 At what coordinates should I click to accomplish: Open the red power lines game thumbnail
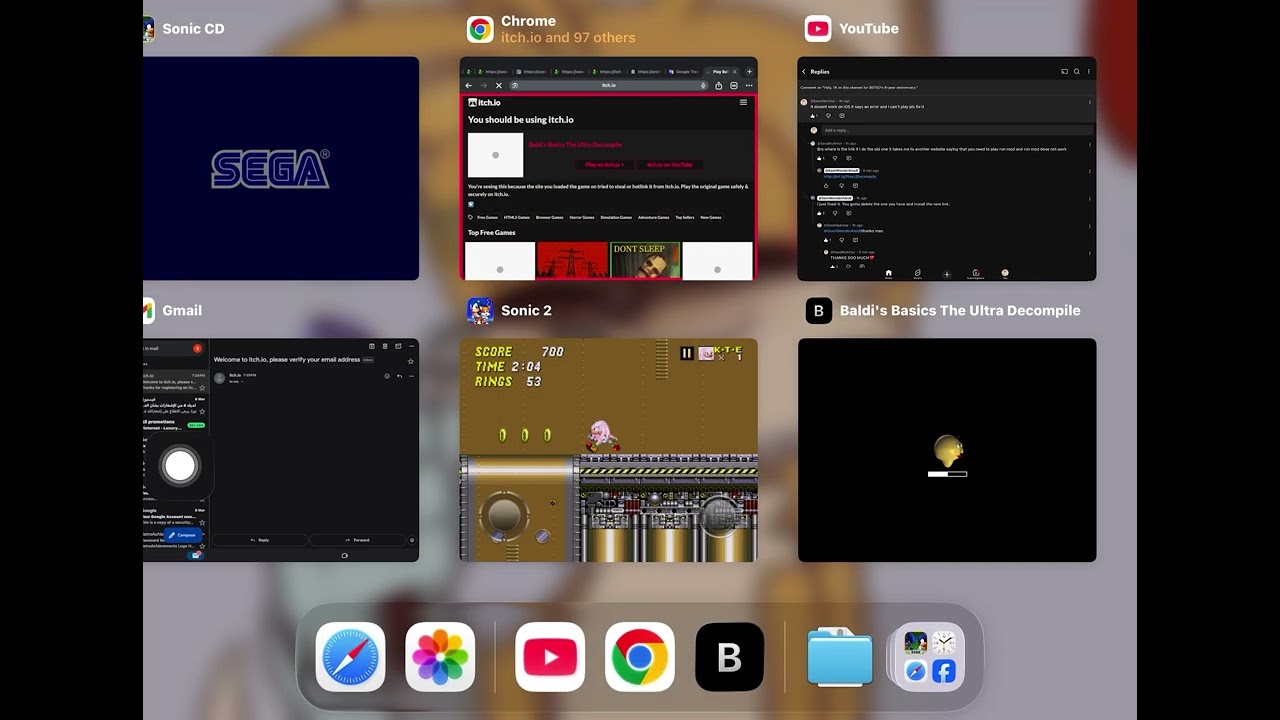(x=572, y=260)
